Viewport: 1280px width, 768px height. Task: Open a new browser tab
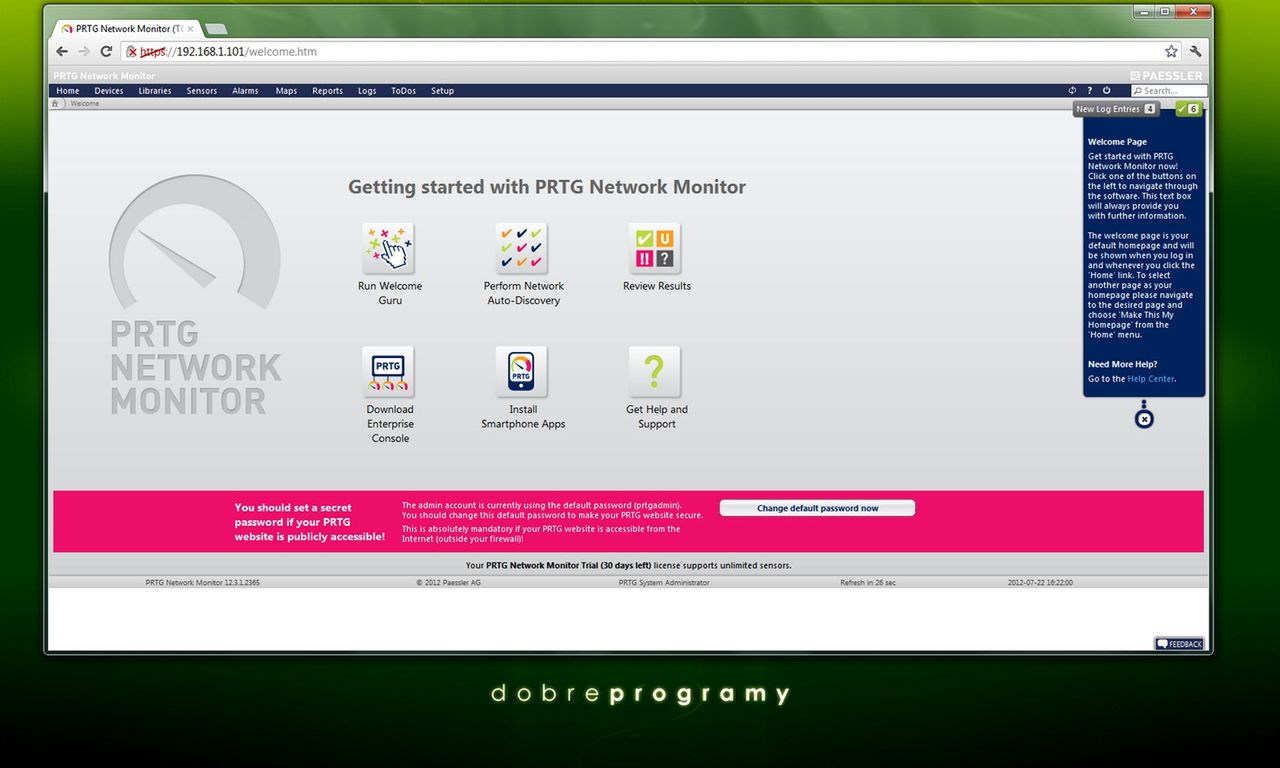click(215, 29)
